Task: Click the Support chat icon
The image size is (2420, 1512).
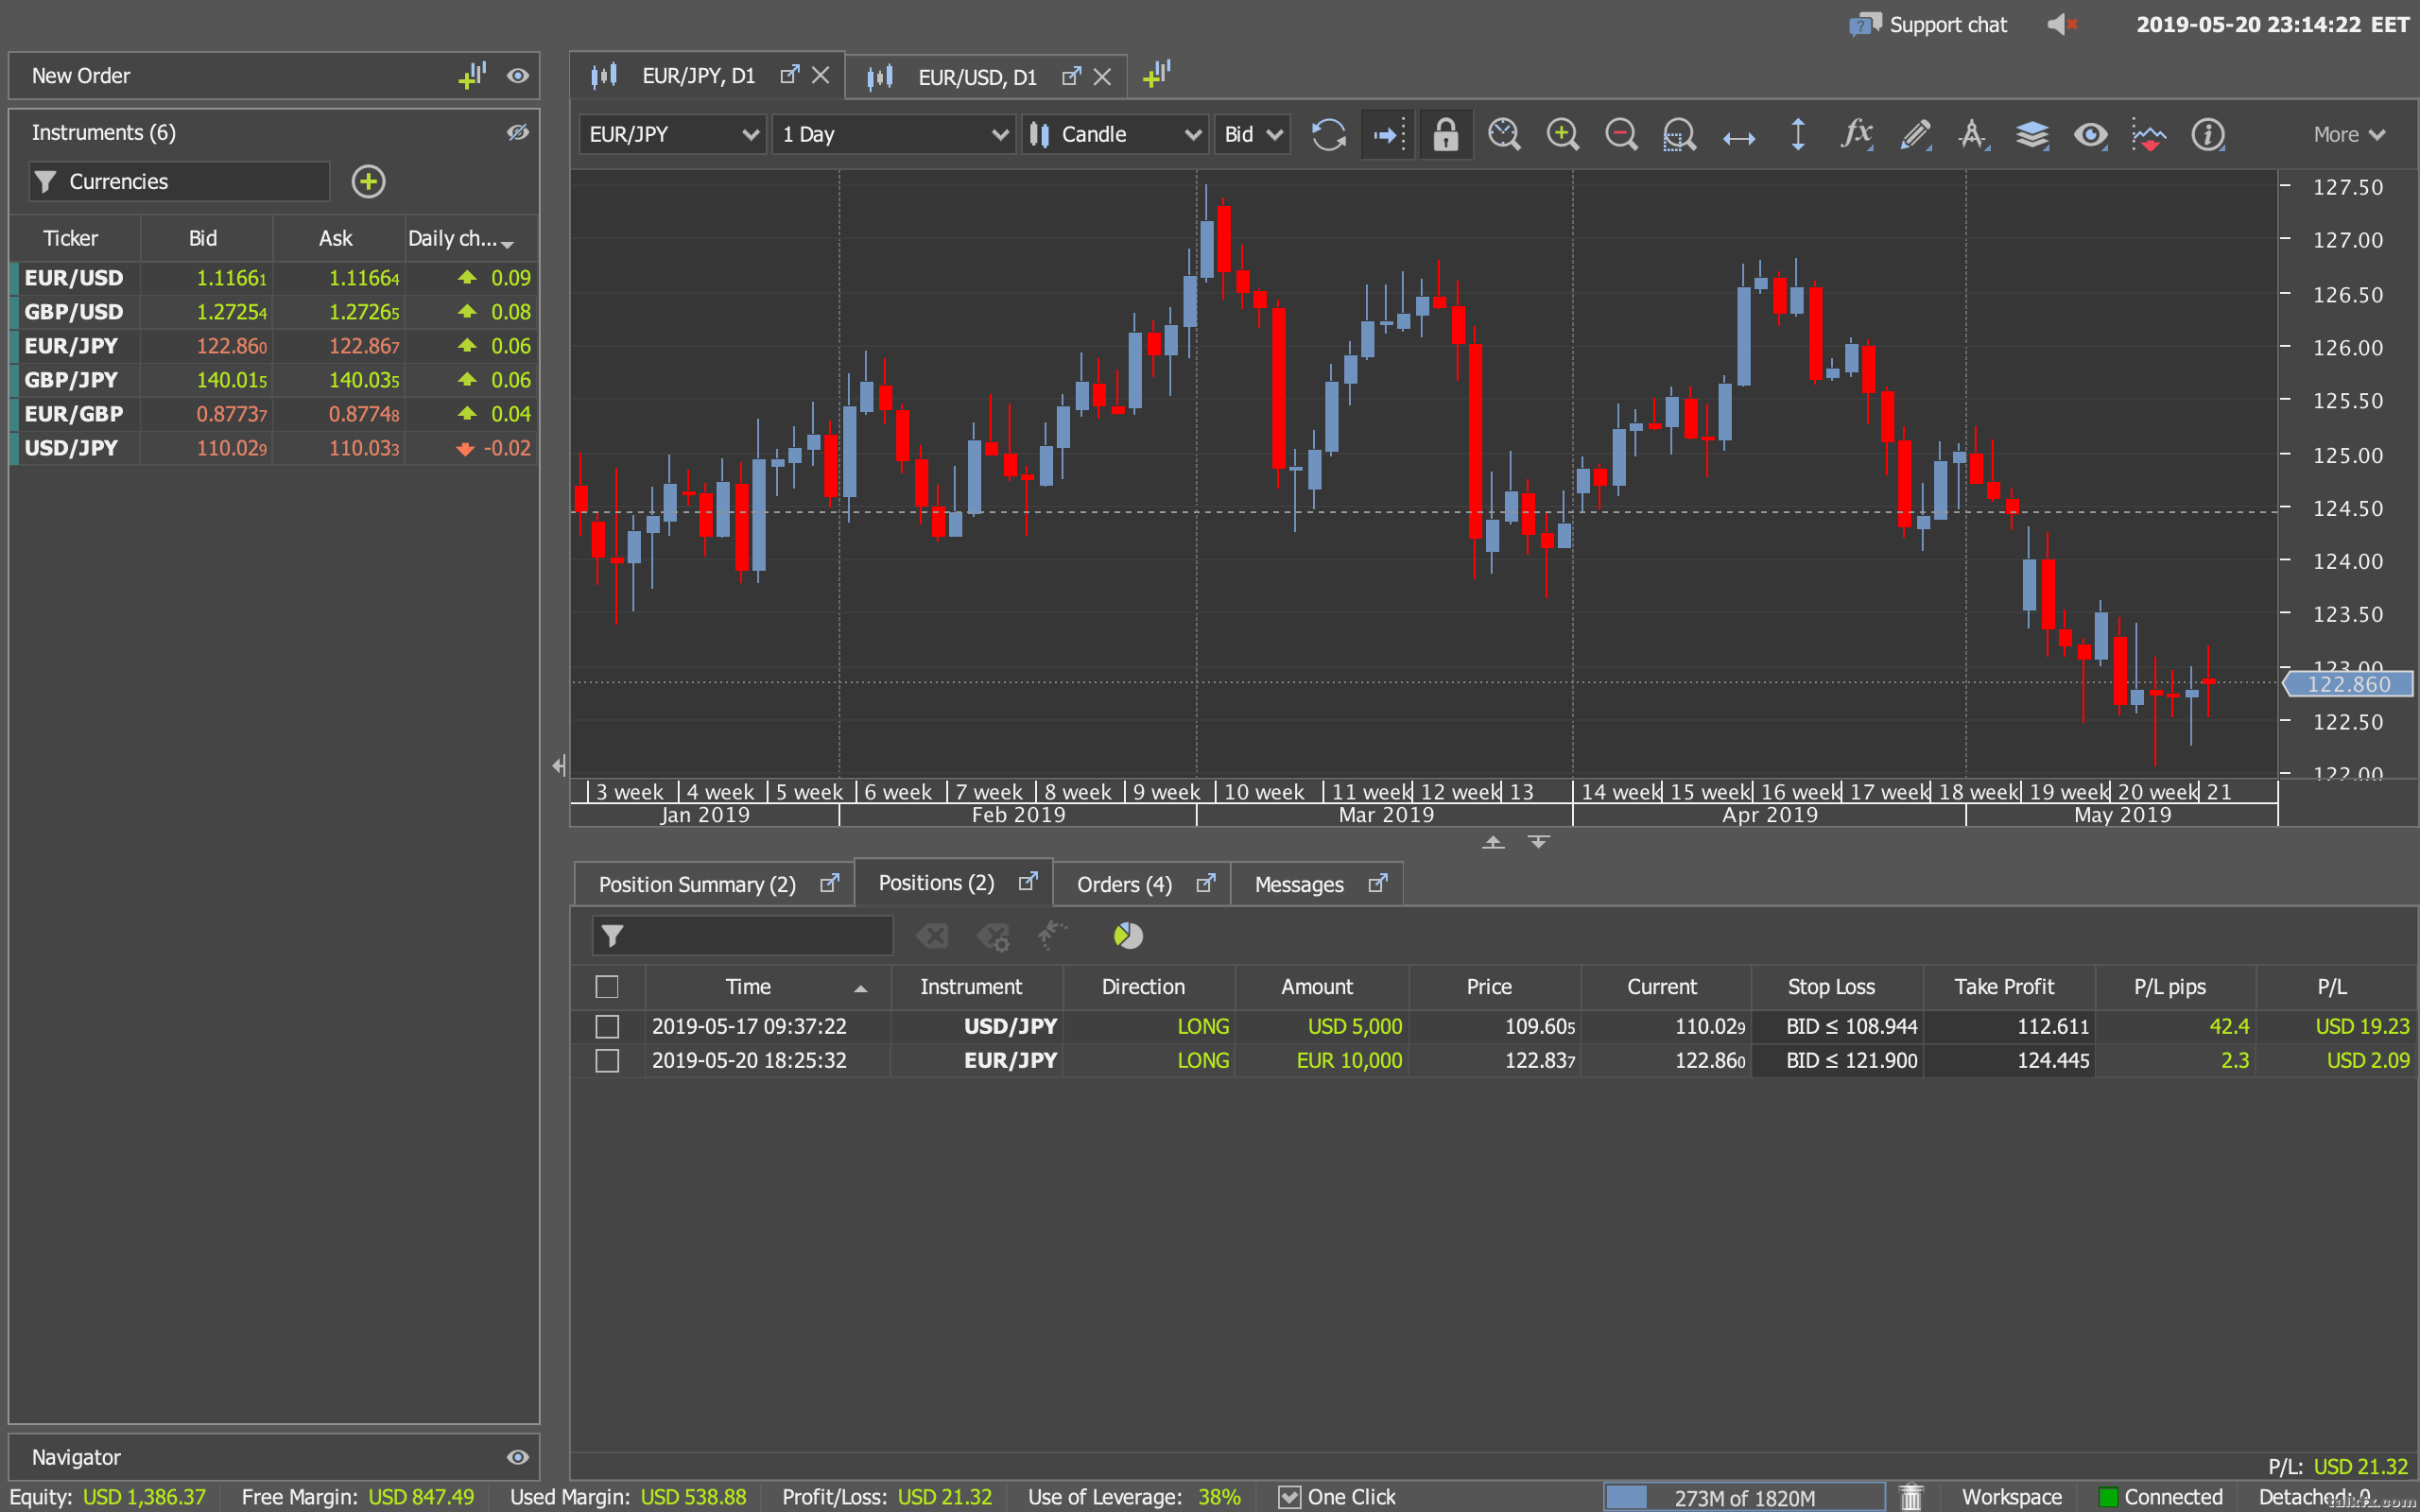Action: [1864, 24]
